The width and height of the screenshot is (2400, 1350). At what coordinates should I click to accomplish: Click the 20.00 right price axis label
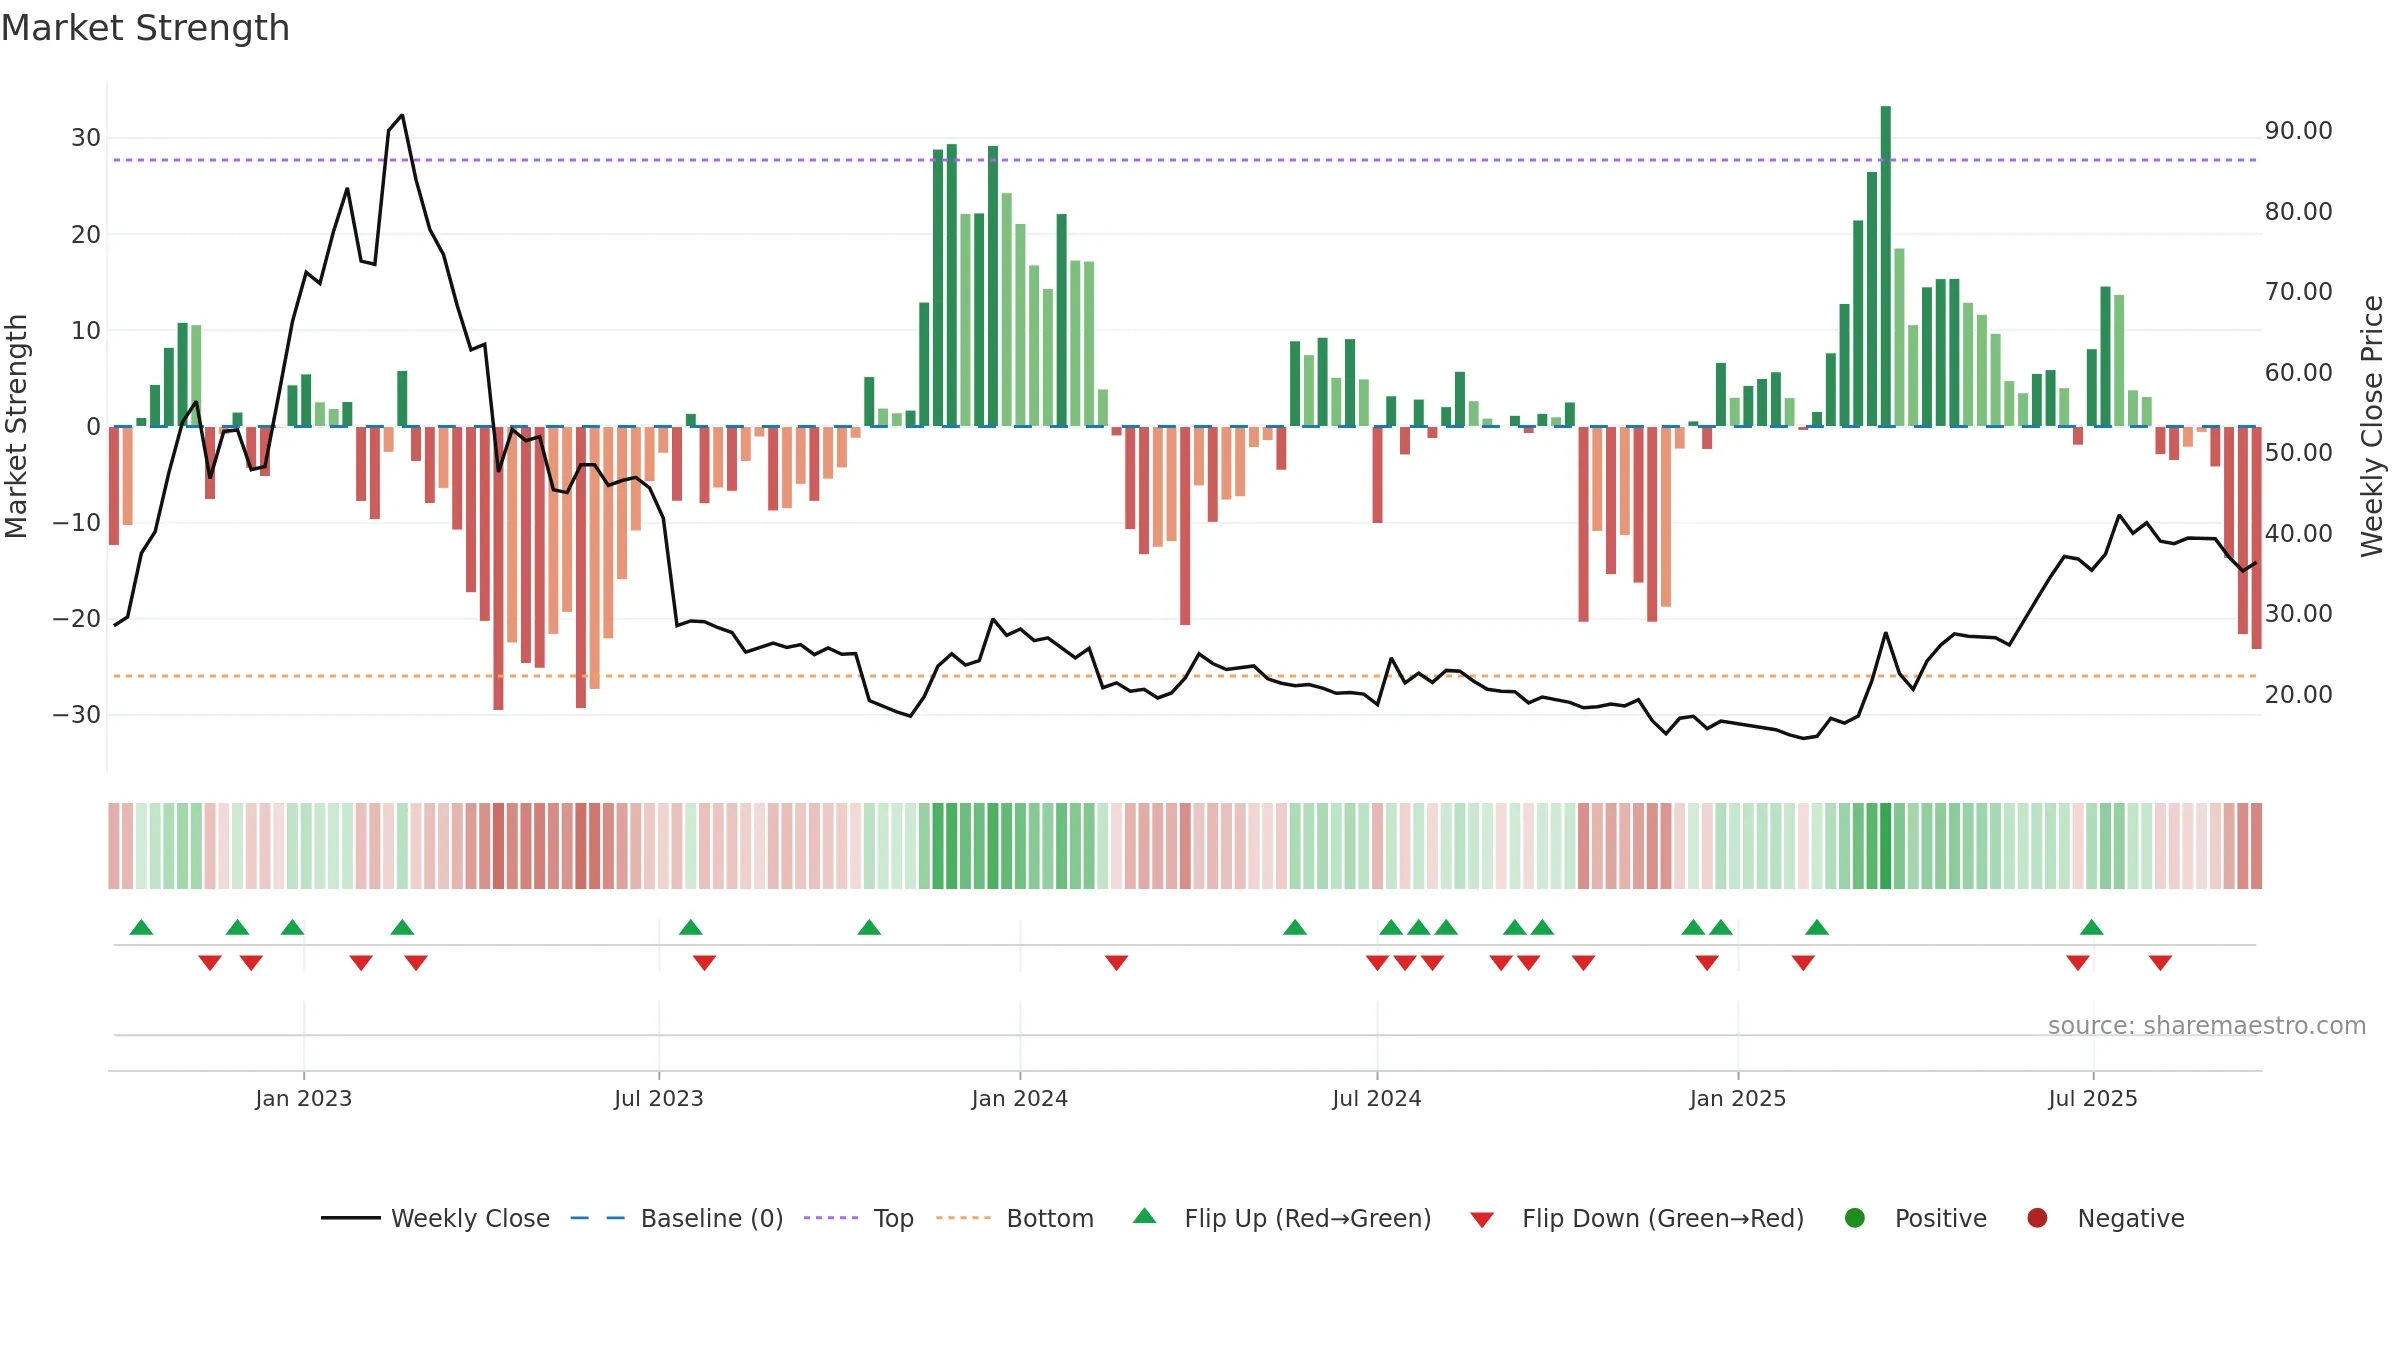[x=2298, y=695]
